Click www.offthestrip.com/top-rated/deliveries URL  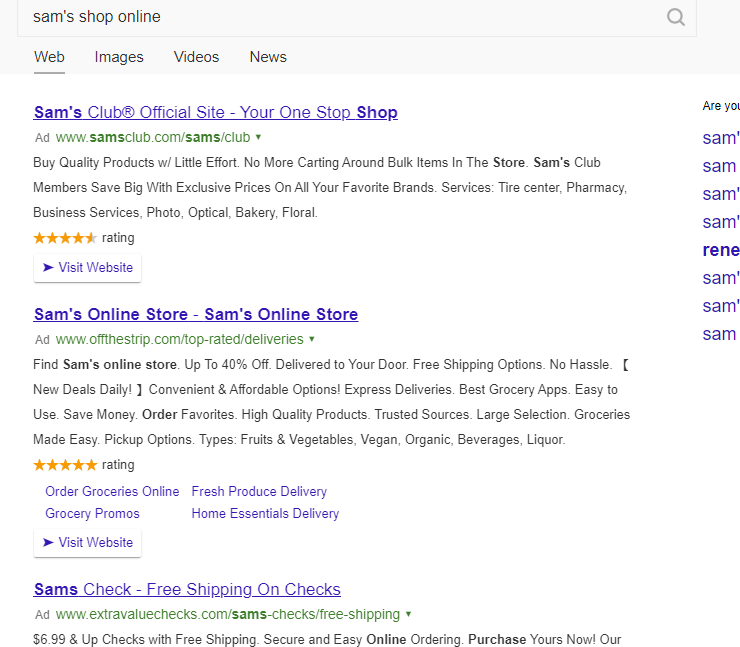[x=179, y=339]
